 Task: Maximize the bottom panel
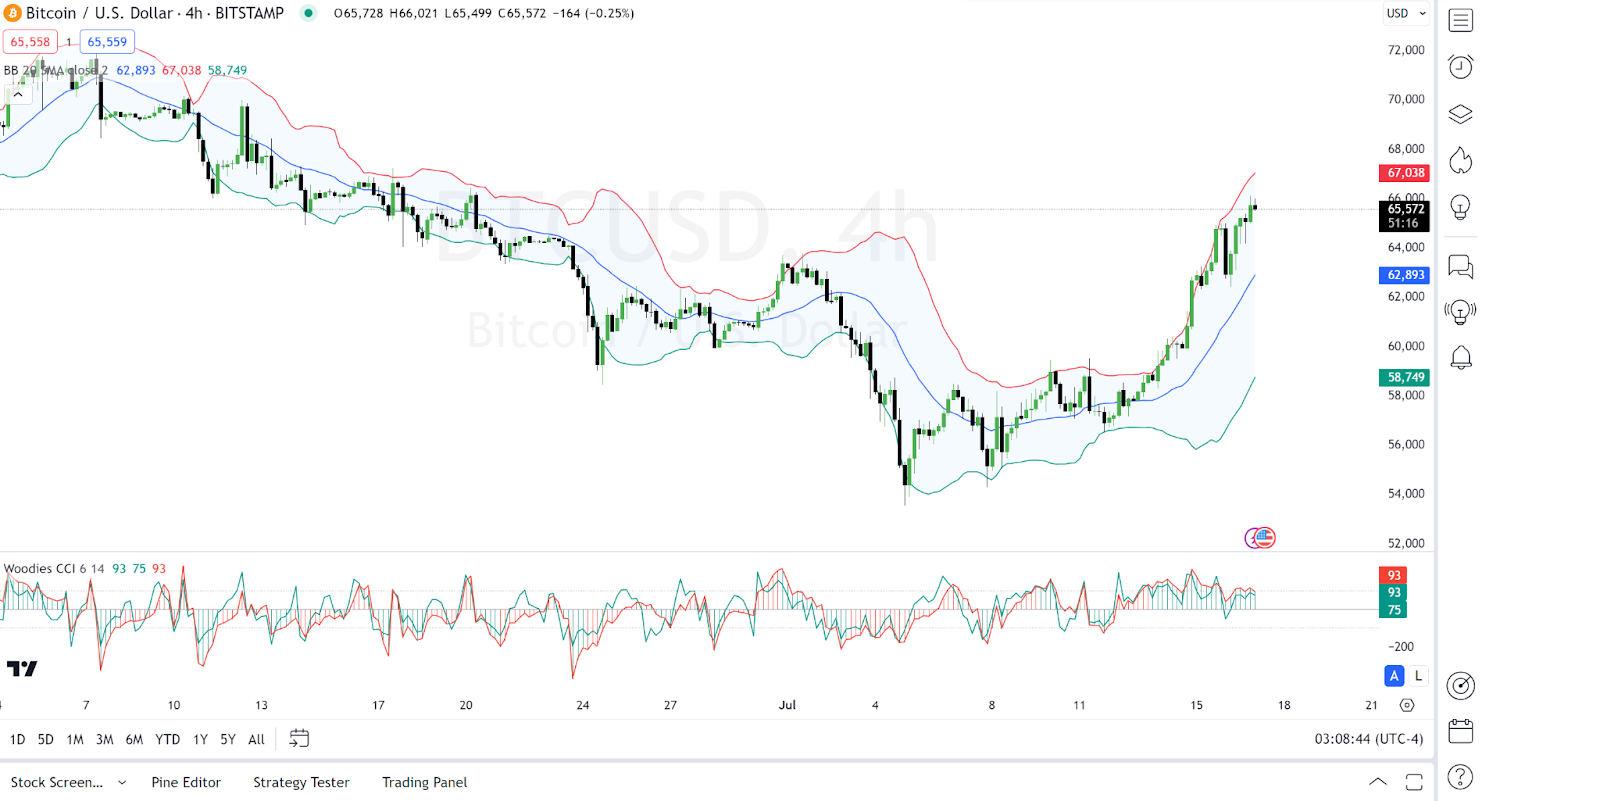point(1414,782)
